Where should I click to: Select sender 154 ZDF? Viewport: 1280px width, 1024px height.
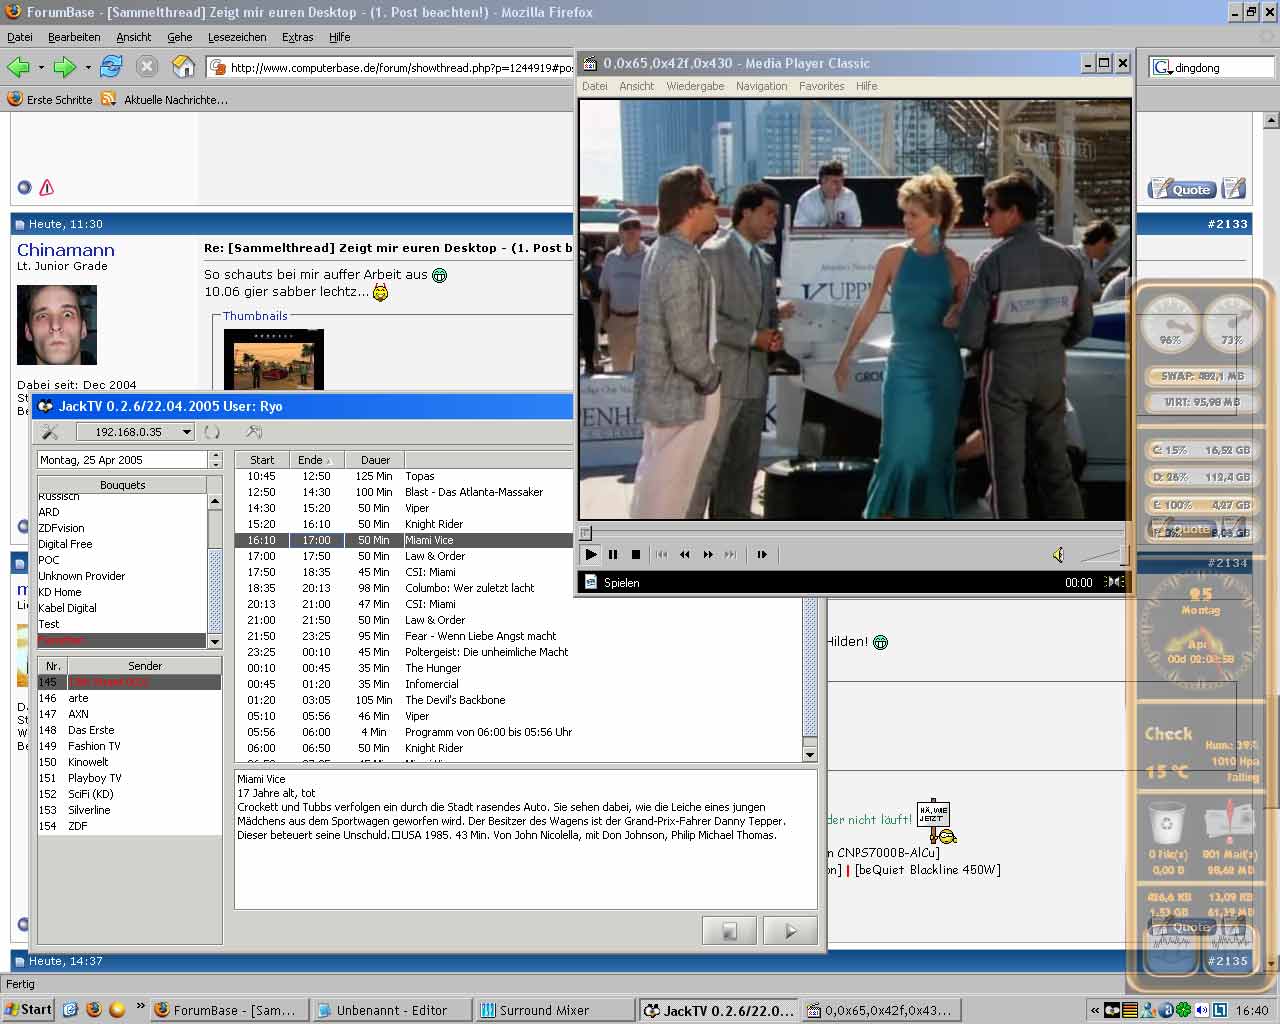pyautogui.click(x=129, y=826)
